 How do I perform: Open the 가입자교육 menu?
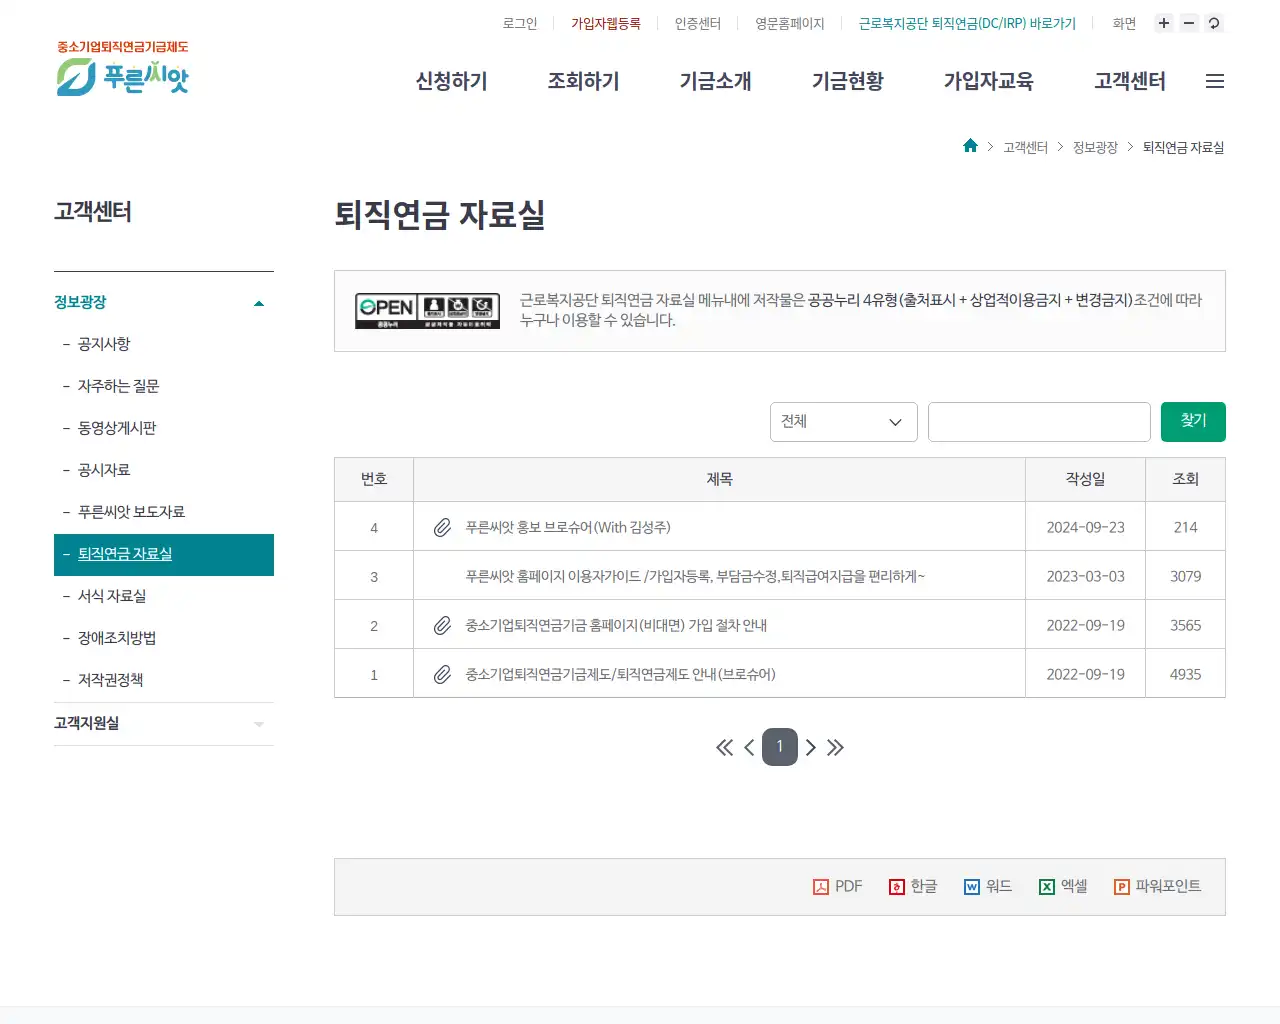(988, 82)
